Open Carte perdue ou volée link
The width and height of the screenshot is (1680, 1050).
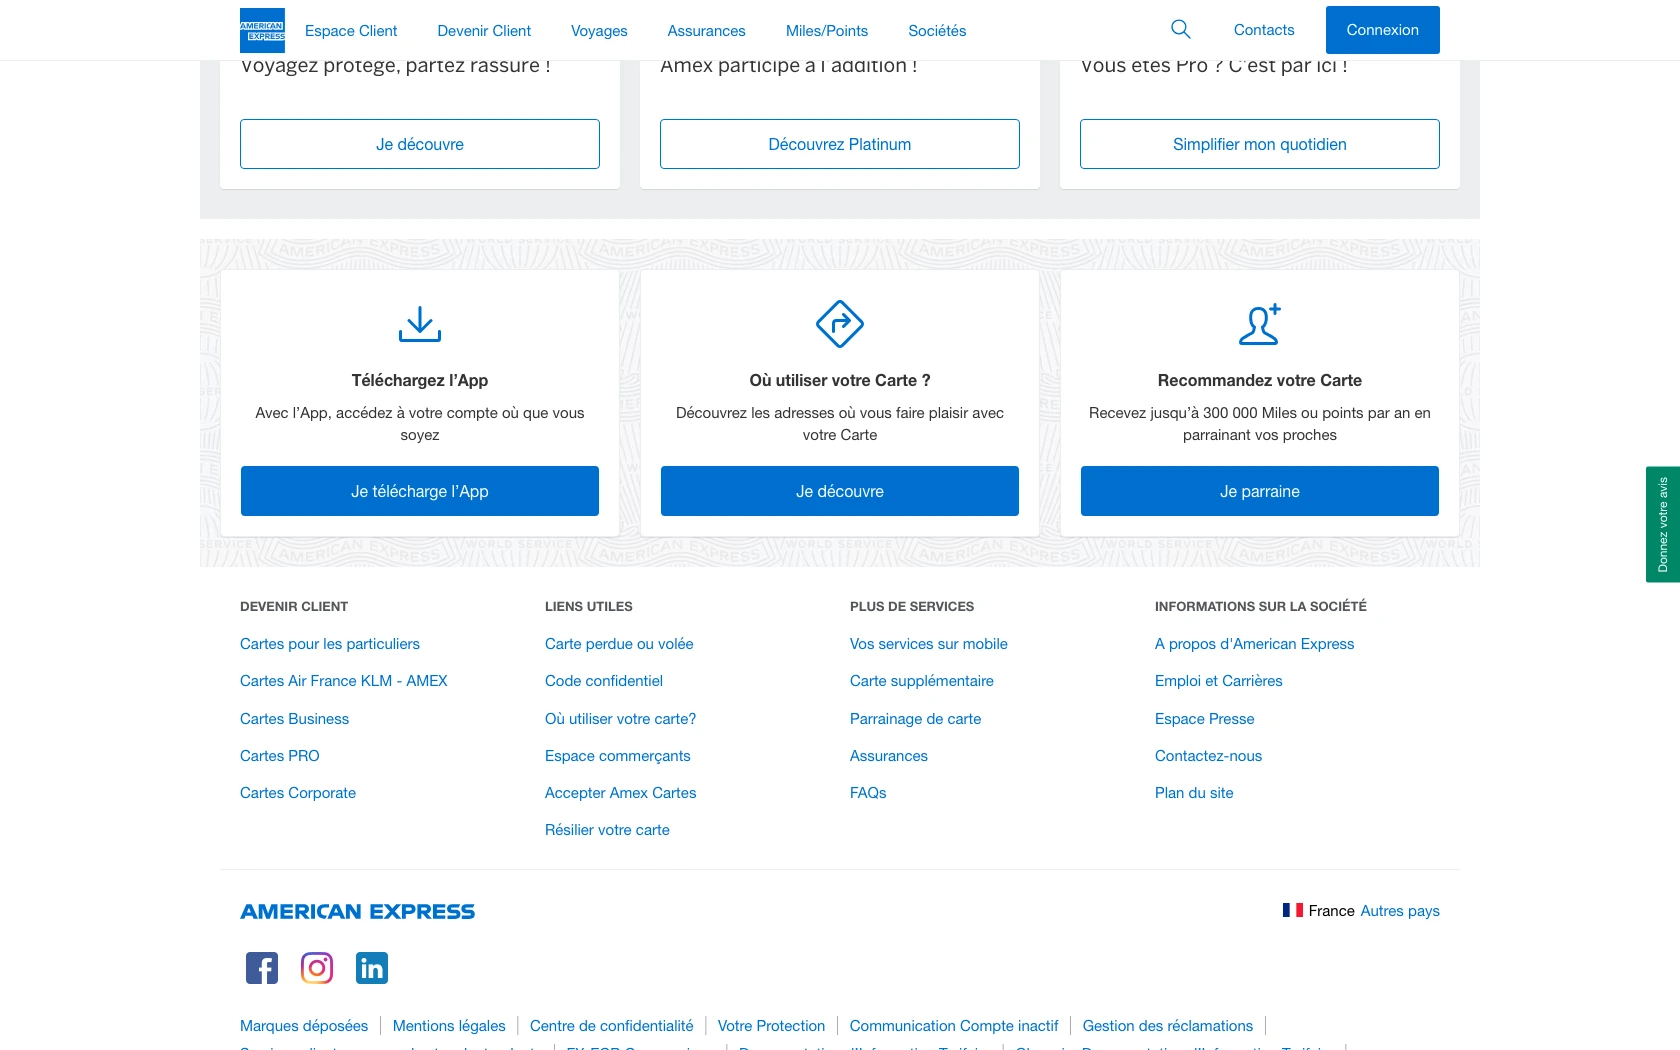coord(619,644)
